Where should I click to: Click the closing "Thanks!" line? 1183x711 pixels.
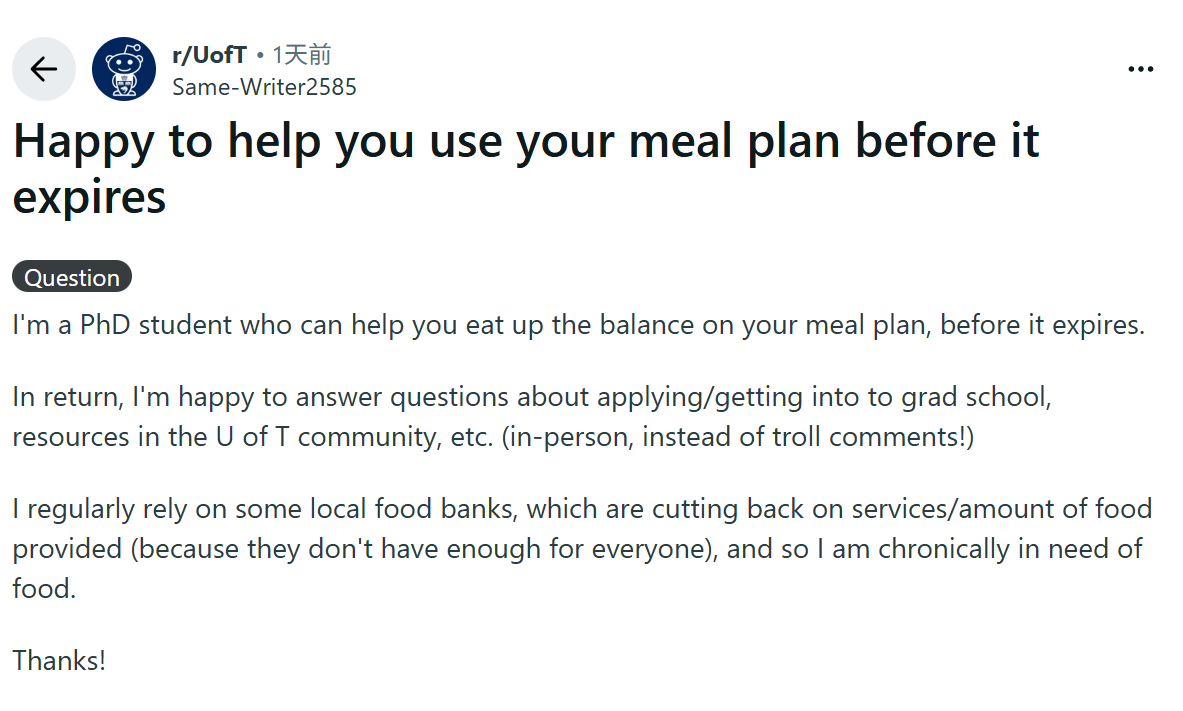59,660
